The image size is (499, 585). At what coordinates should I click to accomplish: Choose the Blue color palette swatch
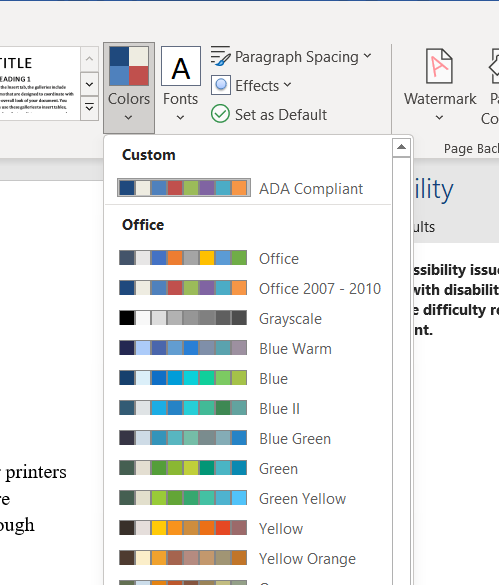tap(183, 378)
